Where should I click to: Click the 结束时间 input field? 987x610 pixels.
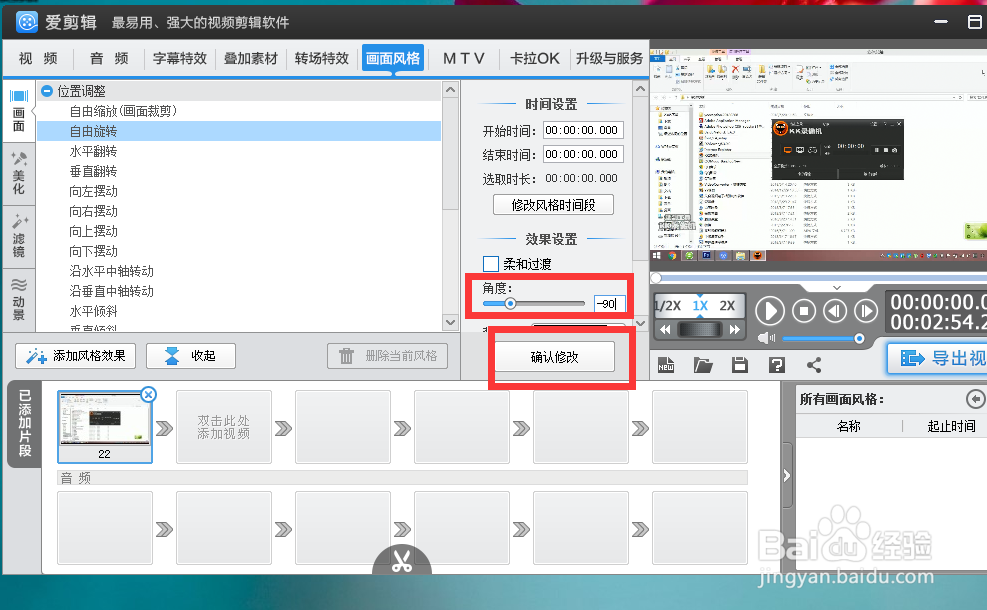[x=583, y=154]
